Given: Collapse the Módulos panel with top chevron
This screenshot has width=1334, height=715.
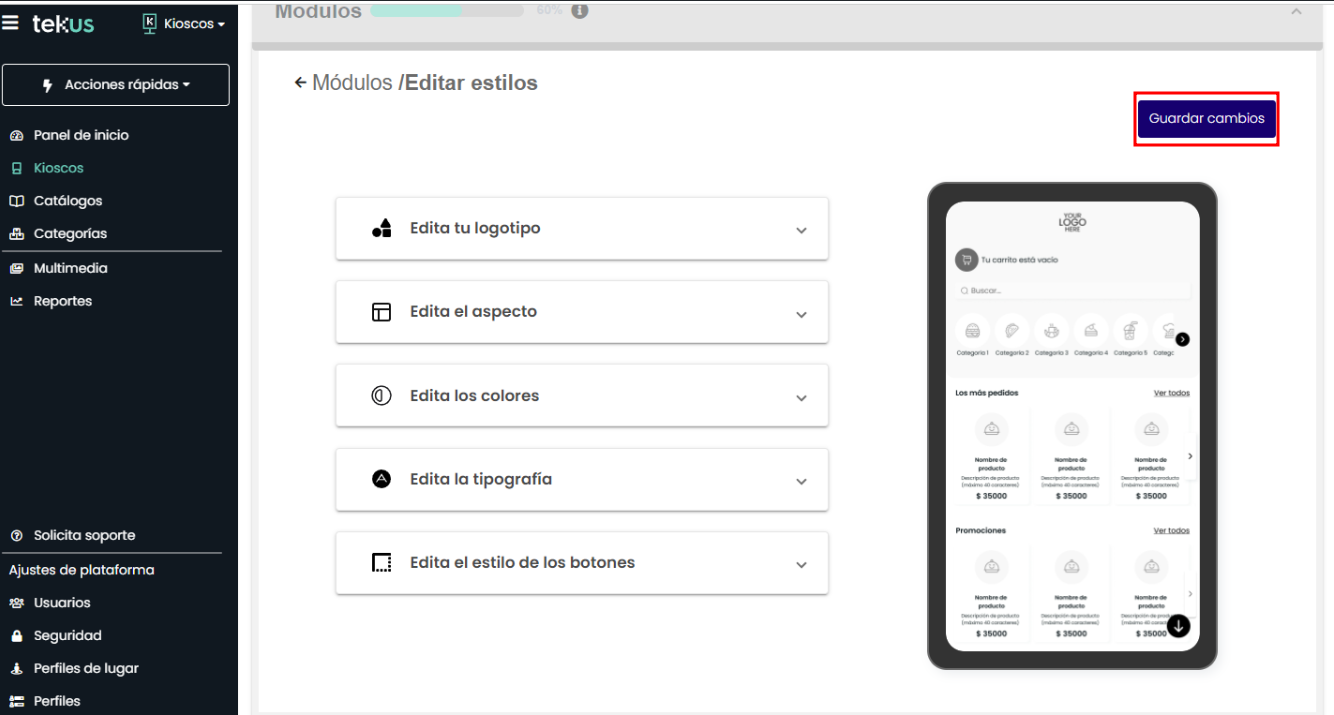Looking at the screenshot, I should pyautogui.click(x=1296, y=12).
